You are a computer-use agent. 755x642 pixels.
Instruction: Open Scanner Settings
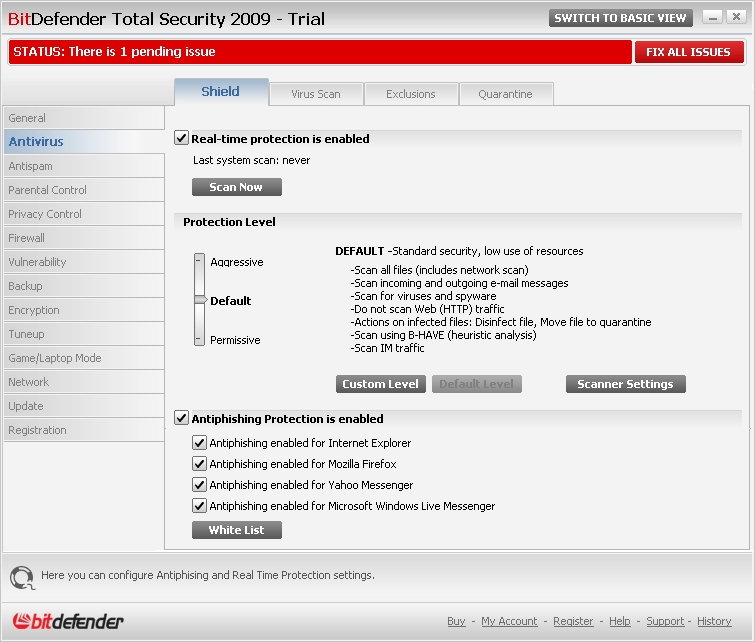tap(625, 384)
